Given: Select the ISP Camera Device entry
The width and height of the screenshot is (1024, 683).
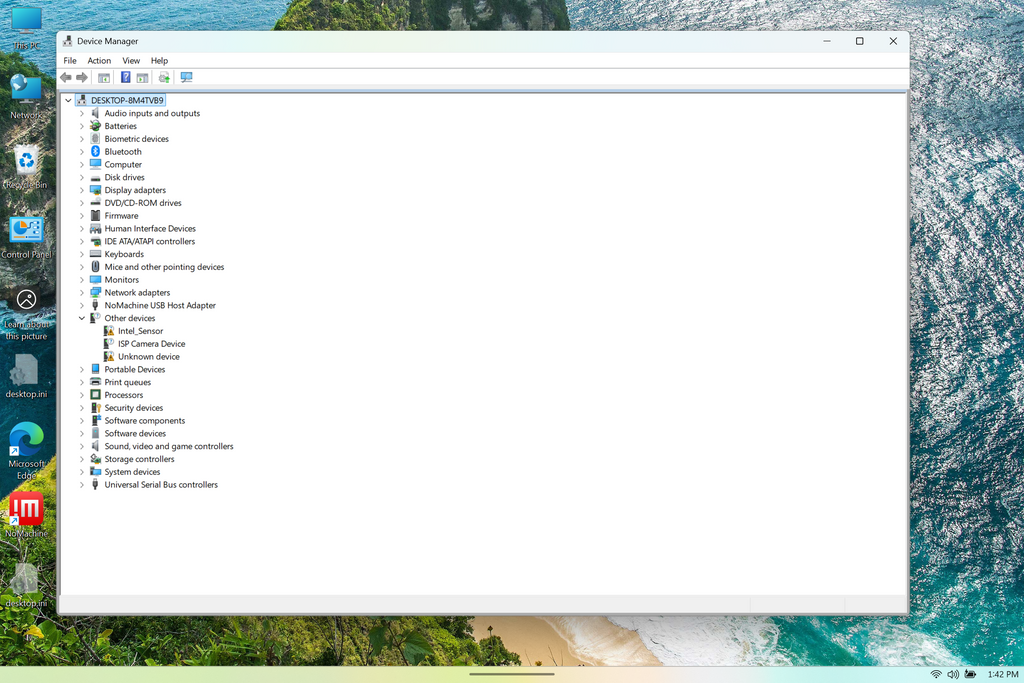Looking at the screenshot, I should [151, 344].
